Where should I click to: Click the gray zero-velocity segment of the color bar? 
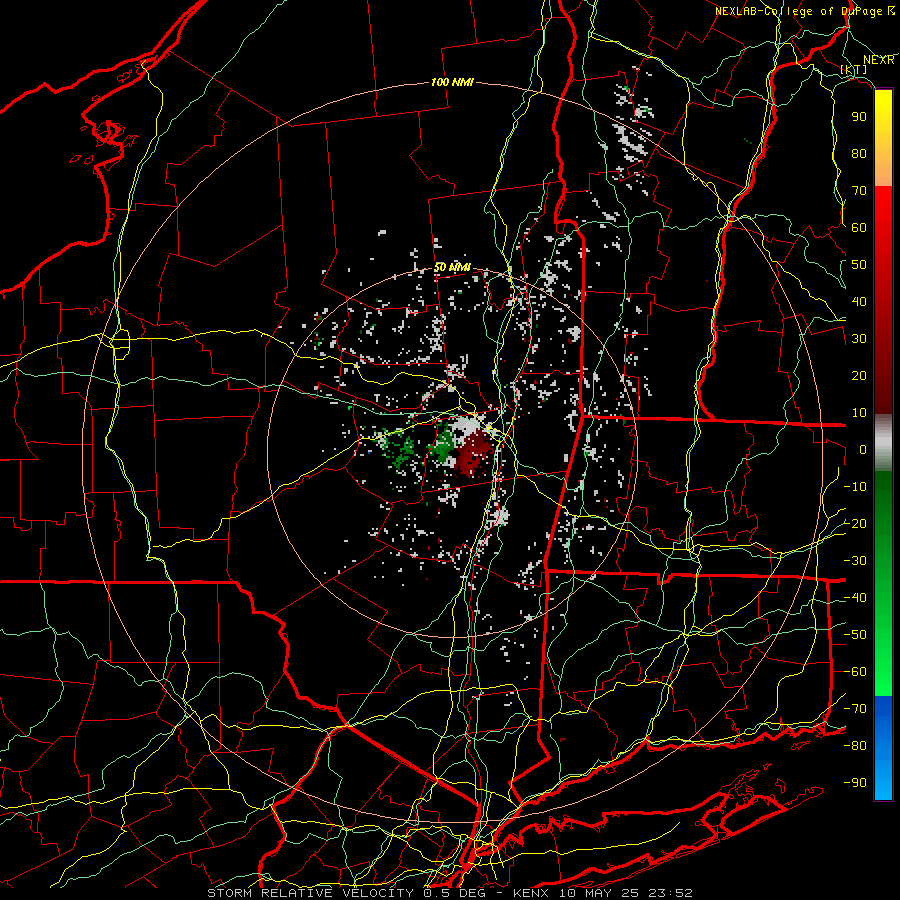point(883,443)
